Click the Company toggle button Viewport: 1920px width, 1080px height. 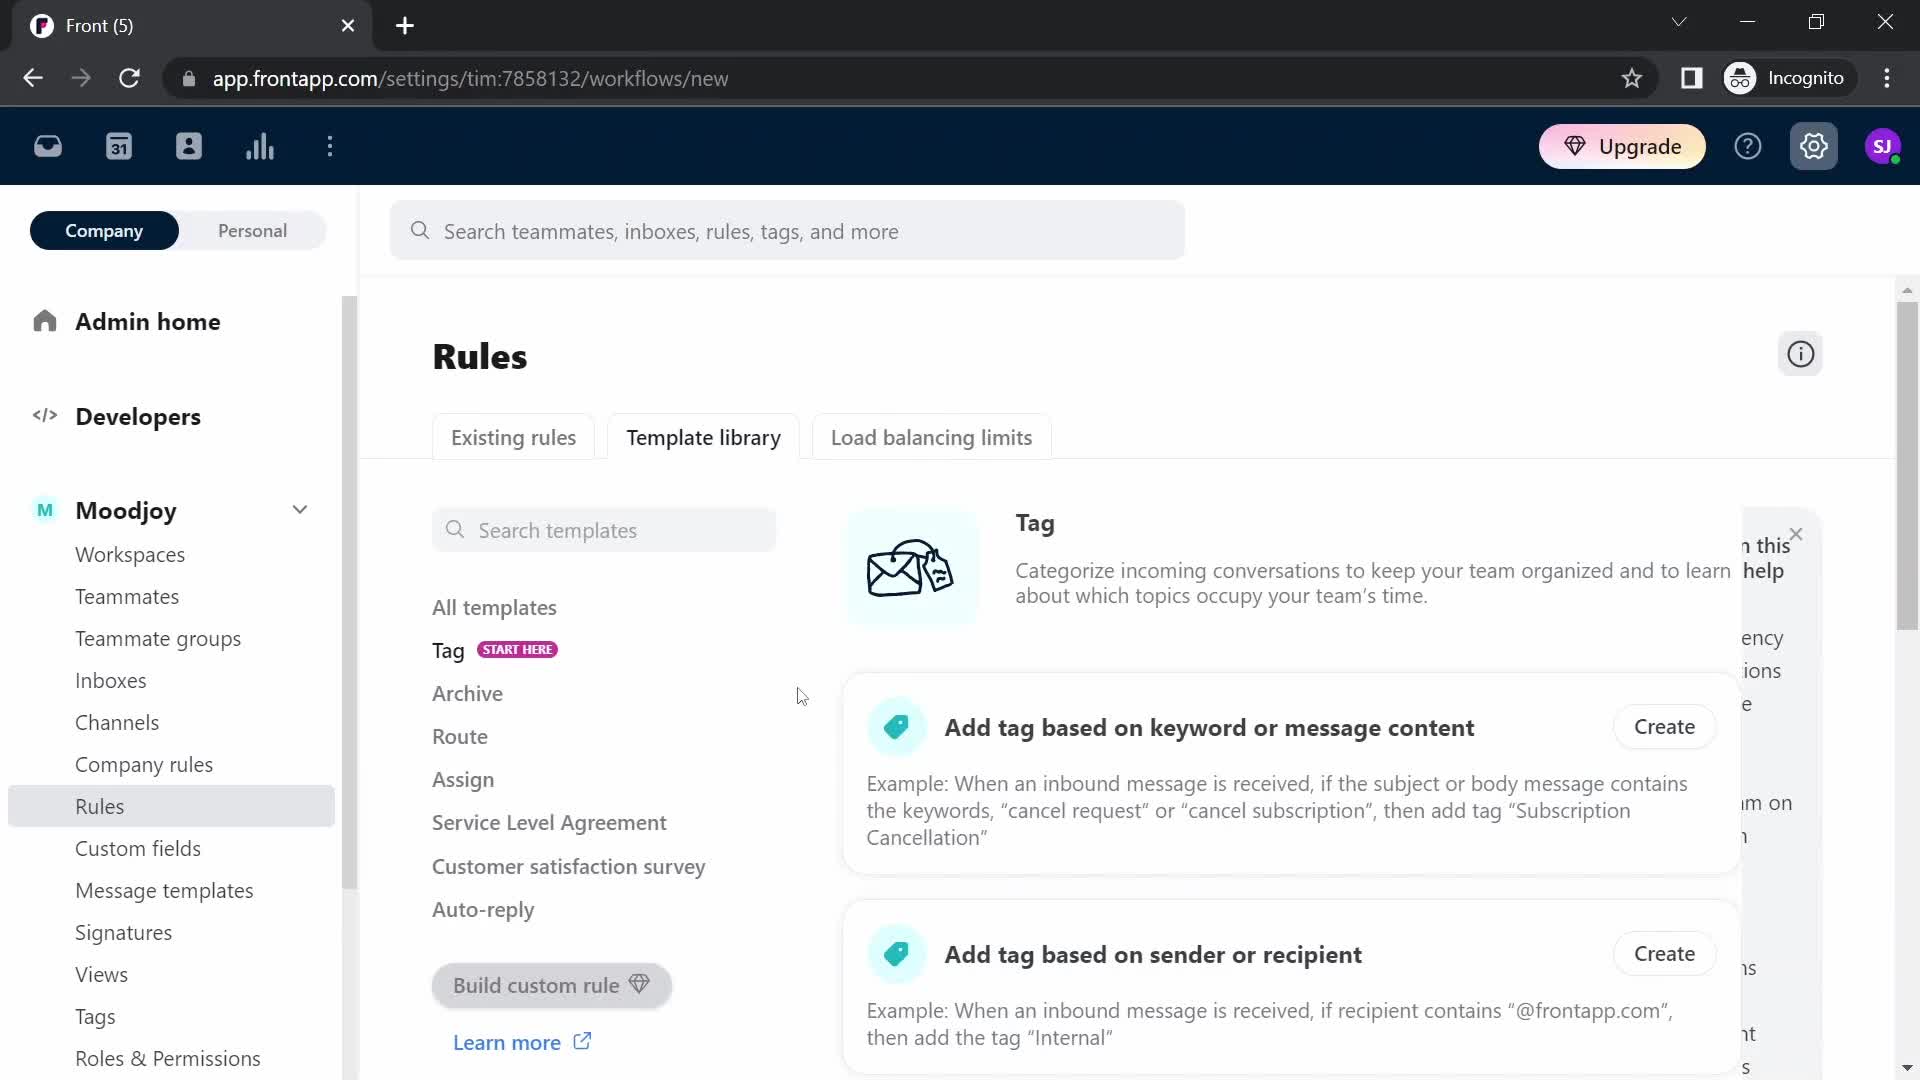(104, 231)
